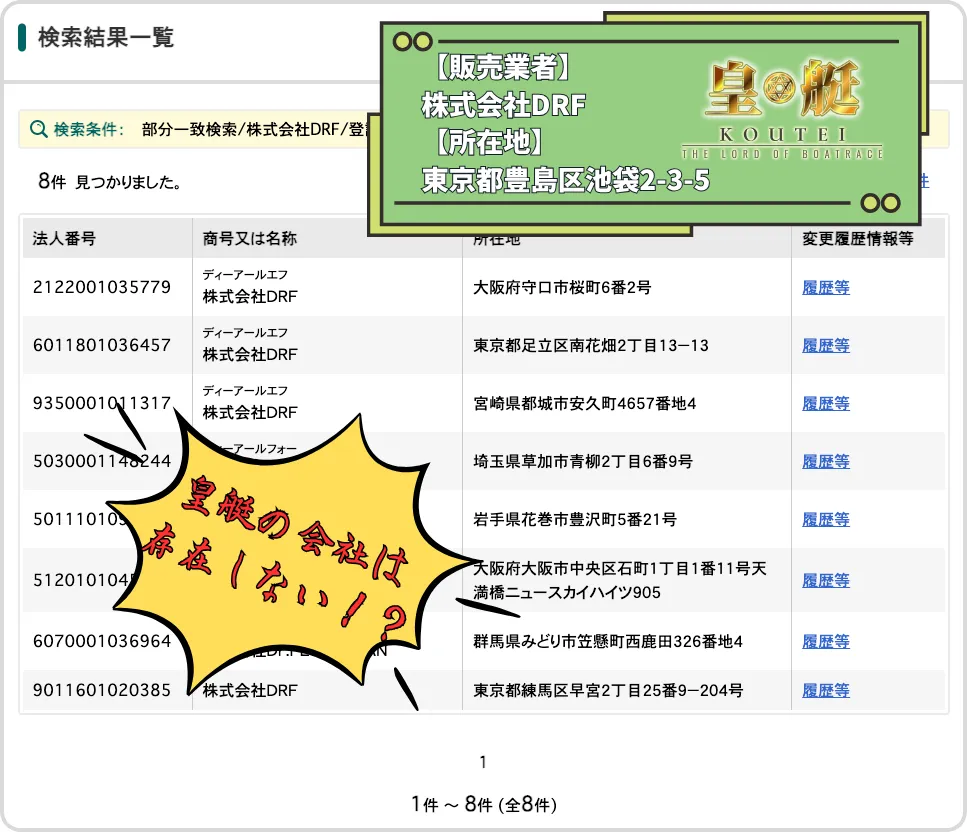The width and height of the screenshot is (967, 832).
Task: Select page number 1 in pagination
Action: 483,763
